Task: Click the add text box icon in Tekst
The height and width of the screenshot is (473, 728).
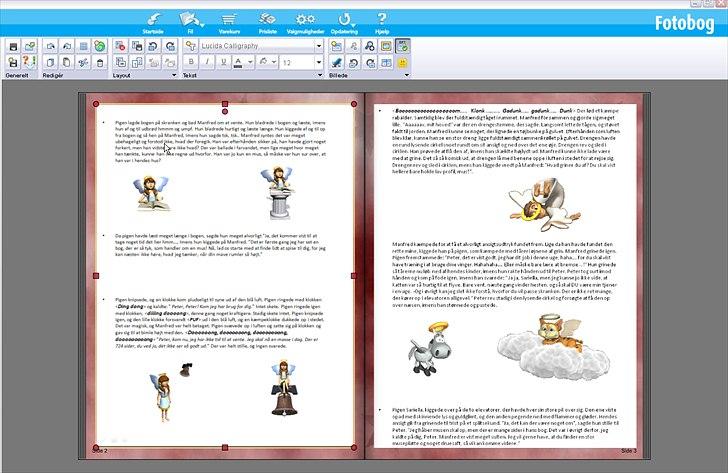Action: [x=190, y=46]
